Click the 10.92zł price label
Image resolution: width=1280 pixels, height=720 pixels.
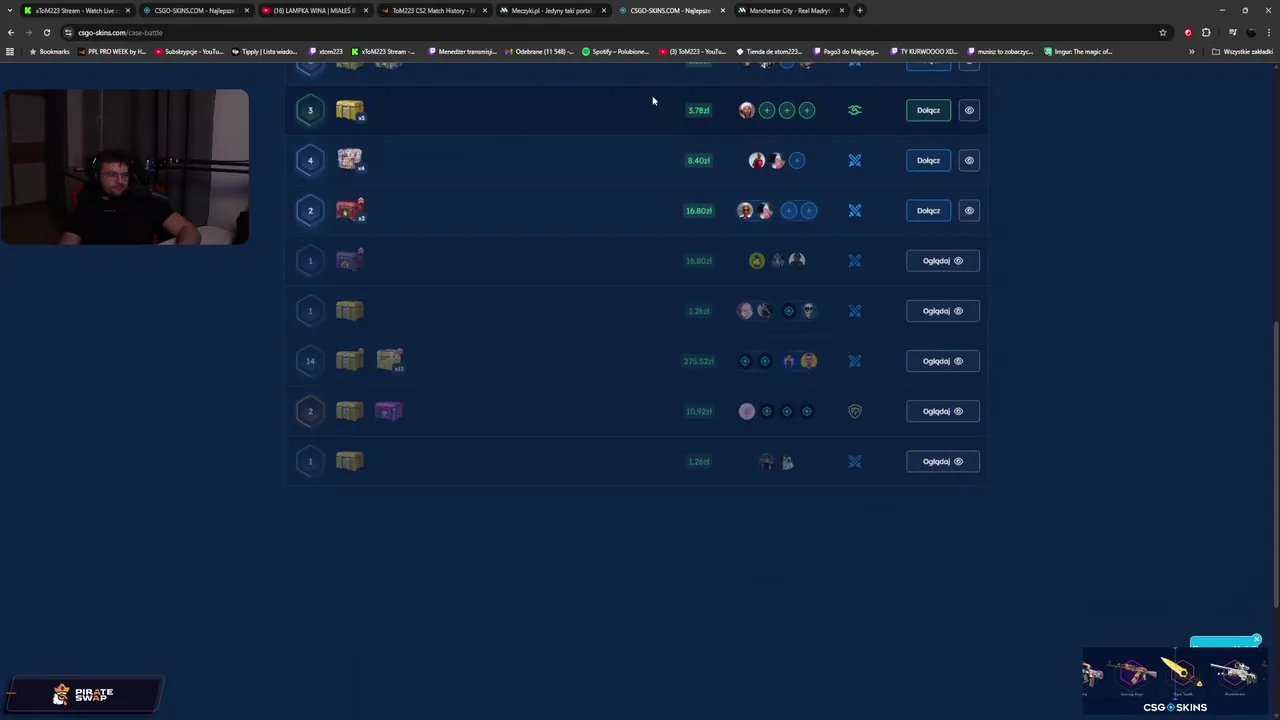pyautogui.click(x=699, y=411)
